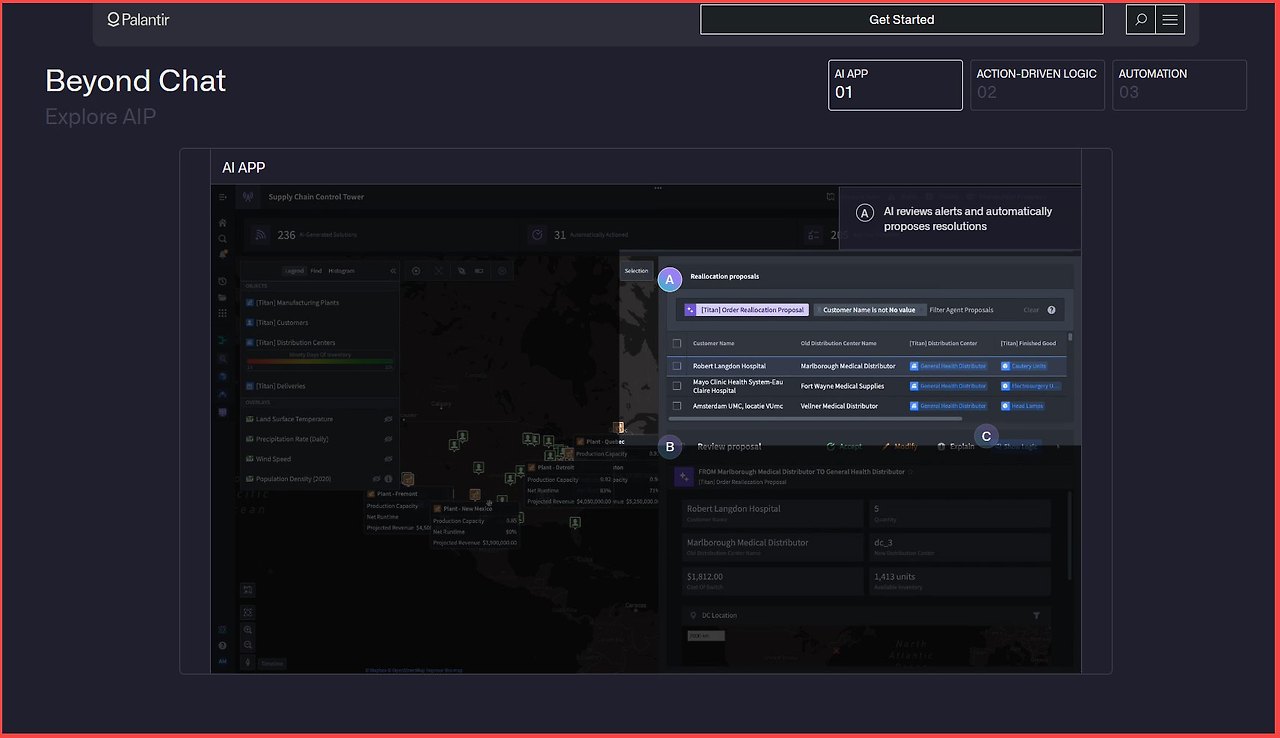
Task: Toggle the Manufacturing Plants layer checkbox
Action: point(250,302)
